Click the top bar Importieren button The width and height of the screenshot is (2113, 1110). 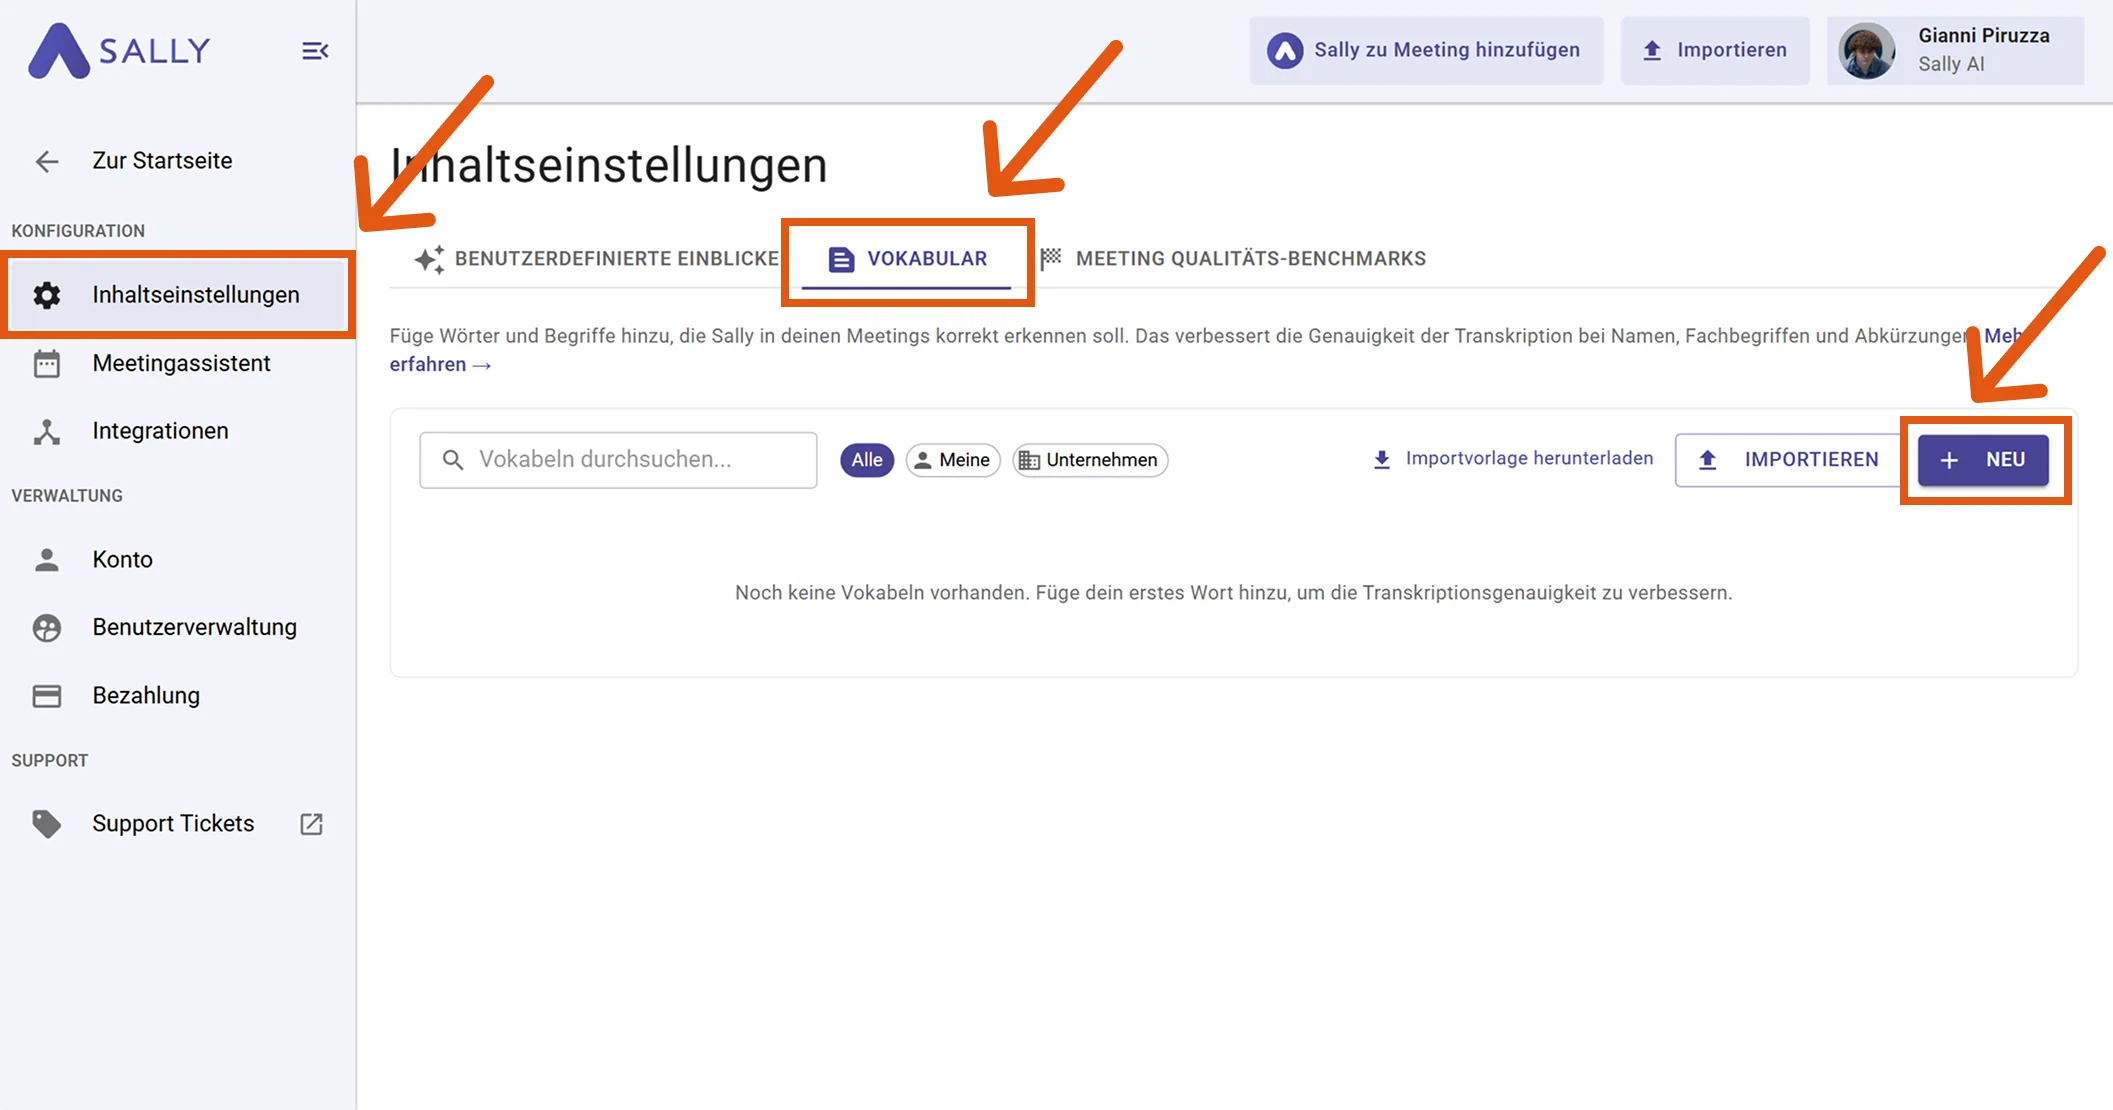point(1715,50)
